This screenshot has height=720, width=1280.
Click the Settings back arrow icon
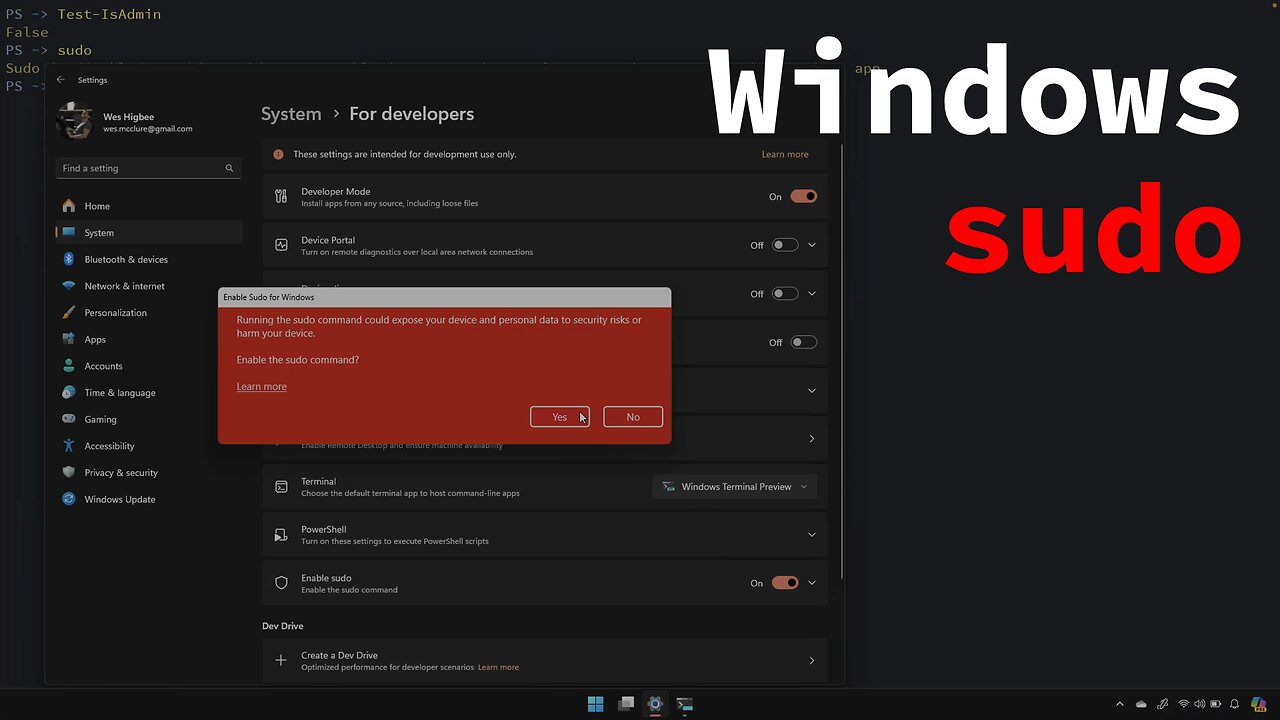(x=61, y=80)
